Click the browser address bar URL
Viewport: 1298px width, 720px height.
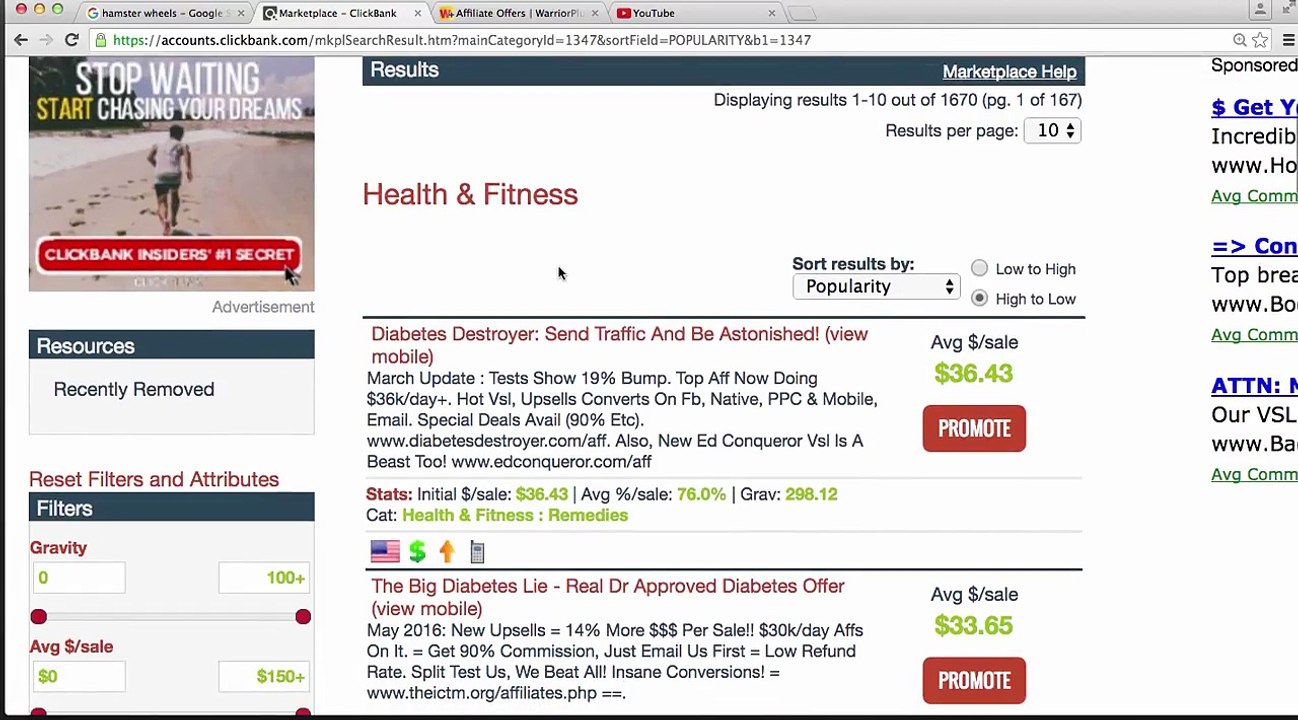click(x=462, y=40)
